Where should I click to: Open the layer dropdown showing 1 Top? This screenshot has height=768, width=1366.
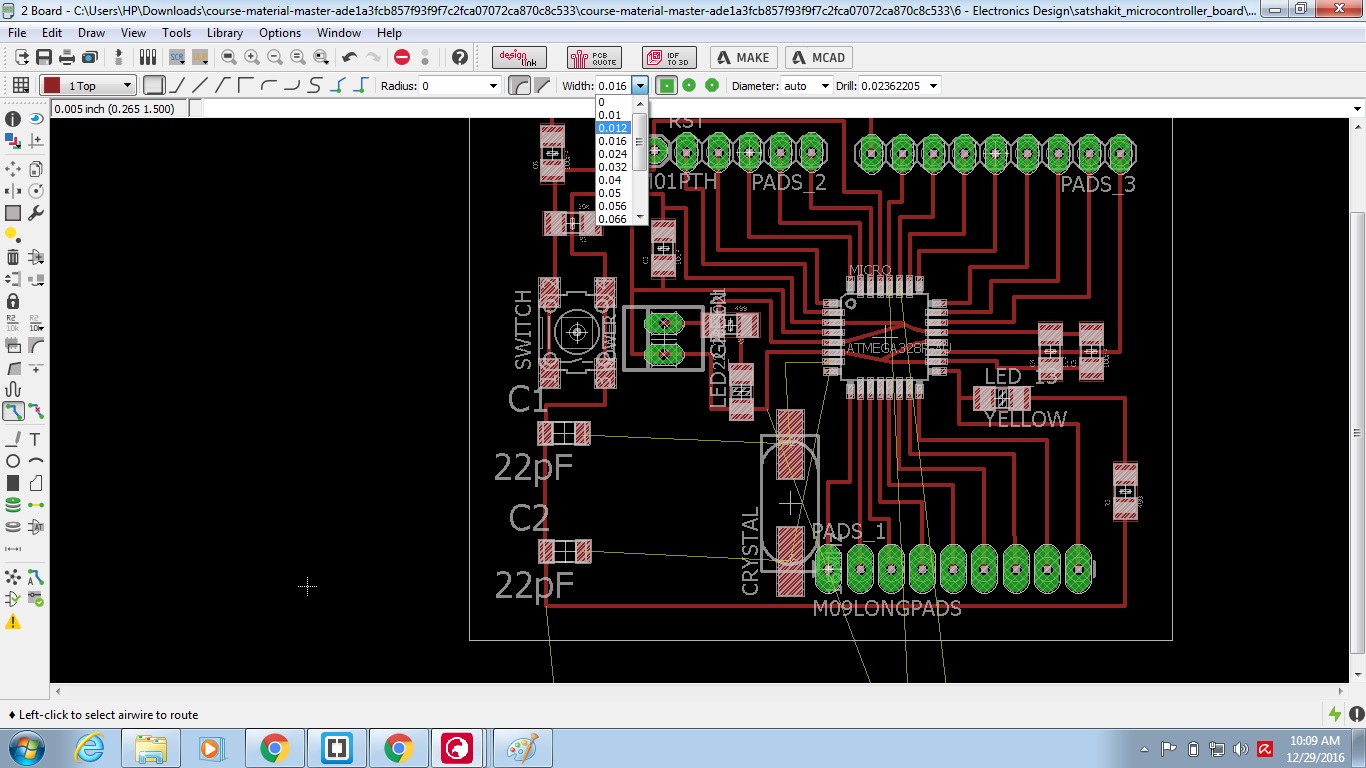click(x=88, y=86)
